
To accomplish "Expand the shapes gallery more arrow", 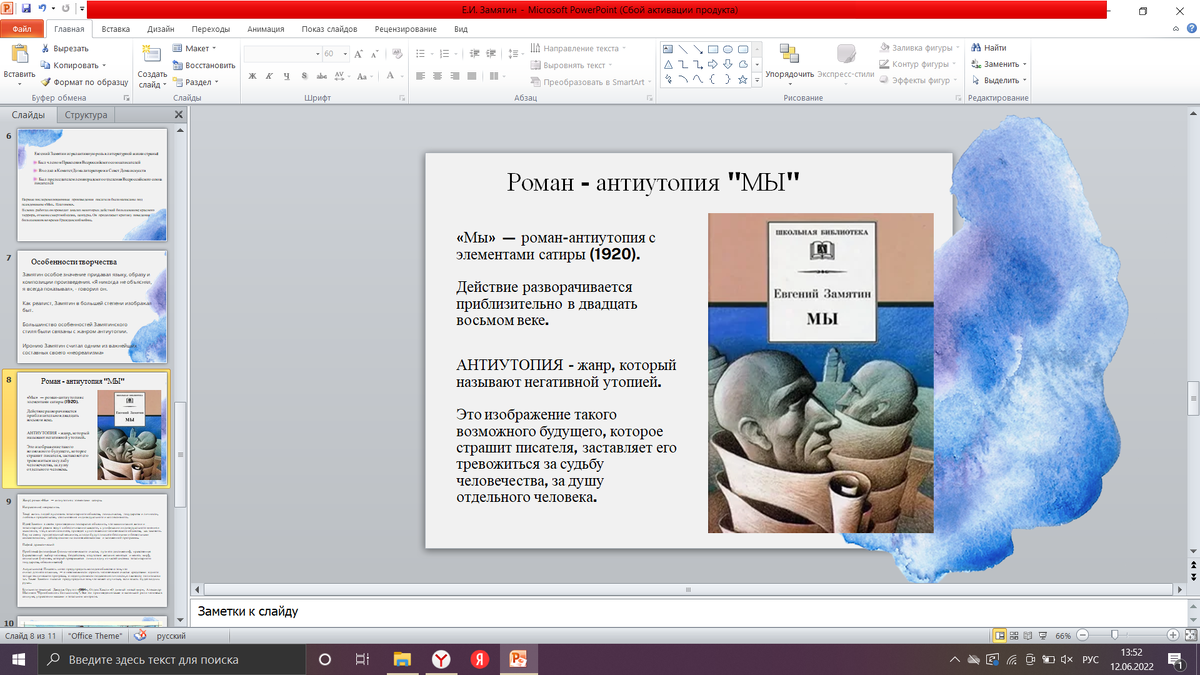I will [756, 79].
